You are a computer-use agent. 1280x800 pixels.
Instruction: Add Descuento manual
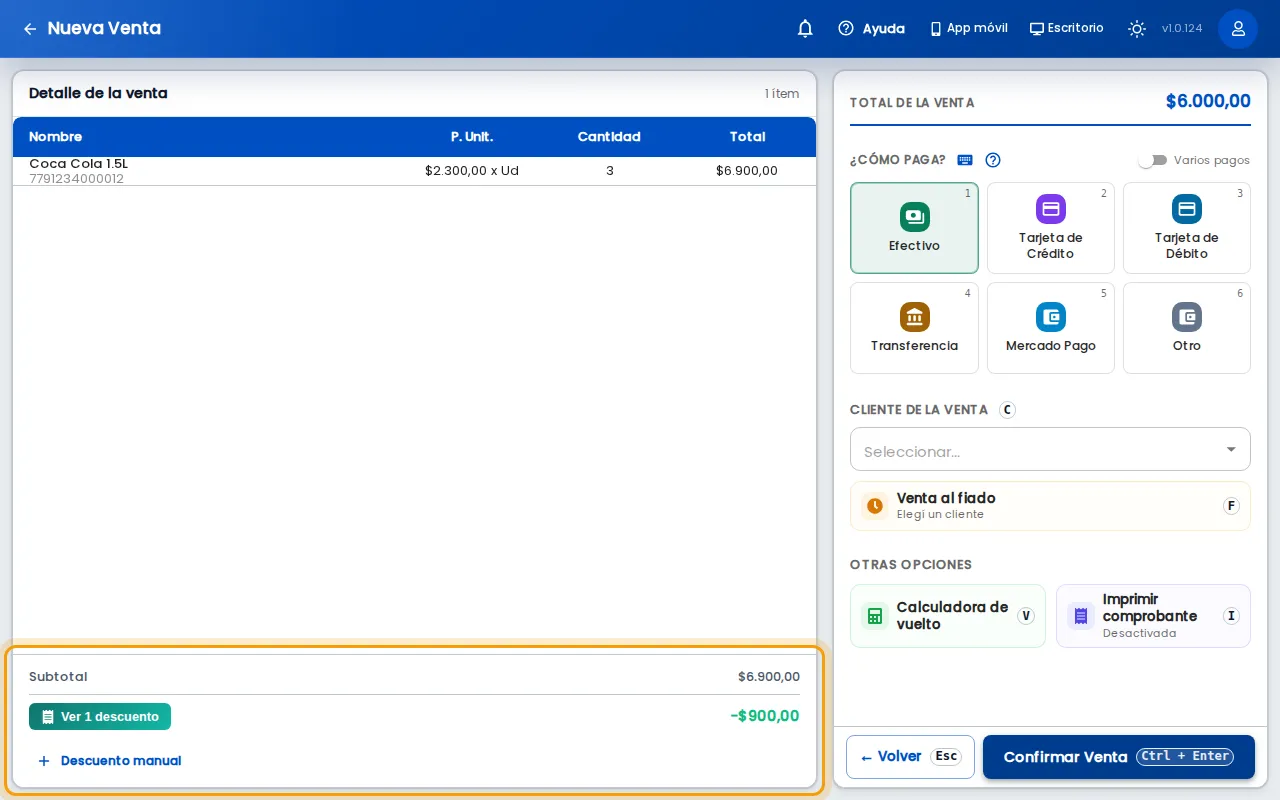tap(109, 761)
